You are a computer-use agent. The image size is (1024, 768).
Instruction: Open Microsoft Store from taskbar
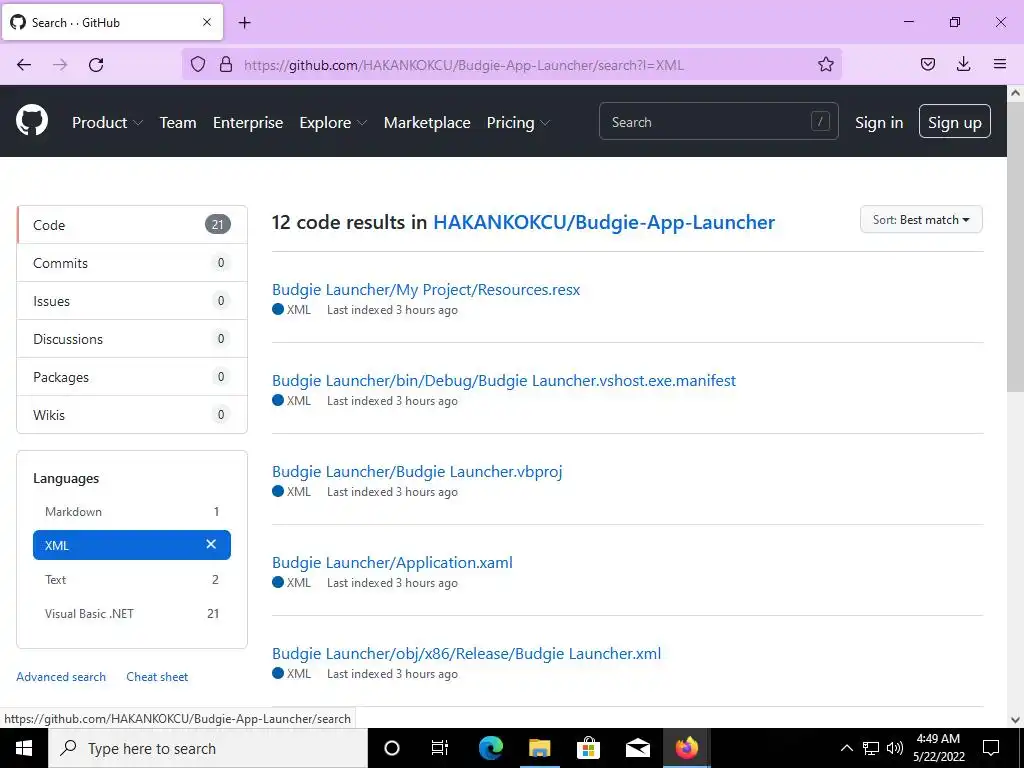(x=588, y=748)
